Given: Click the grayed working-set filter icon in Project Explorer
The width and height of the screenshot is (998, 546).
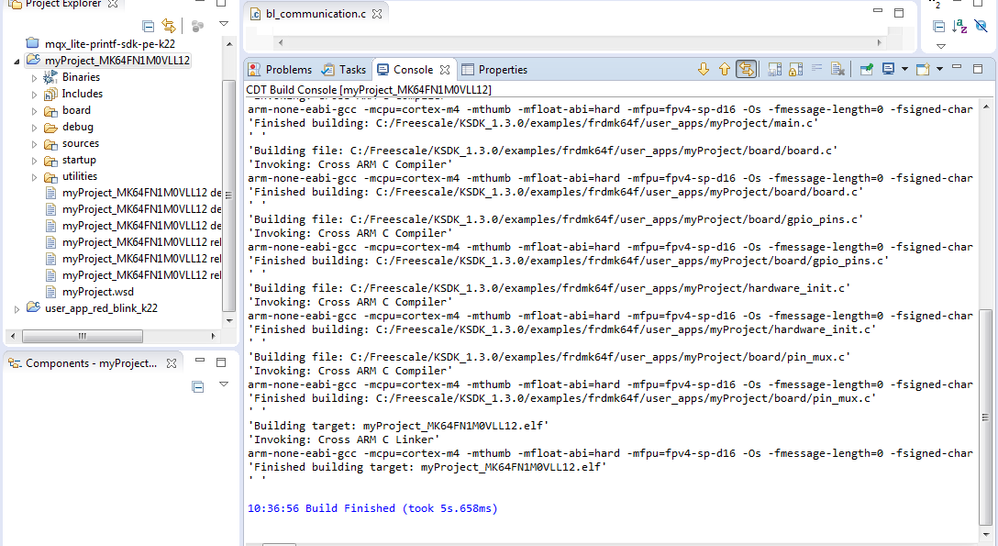Looking at the screenshot, I should coord(198,26).
